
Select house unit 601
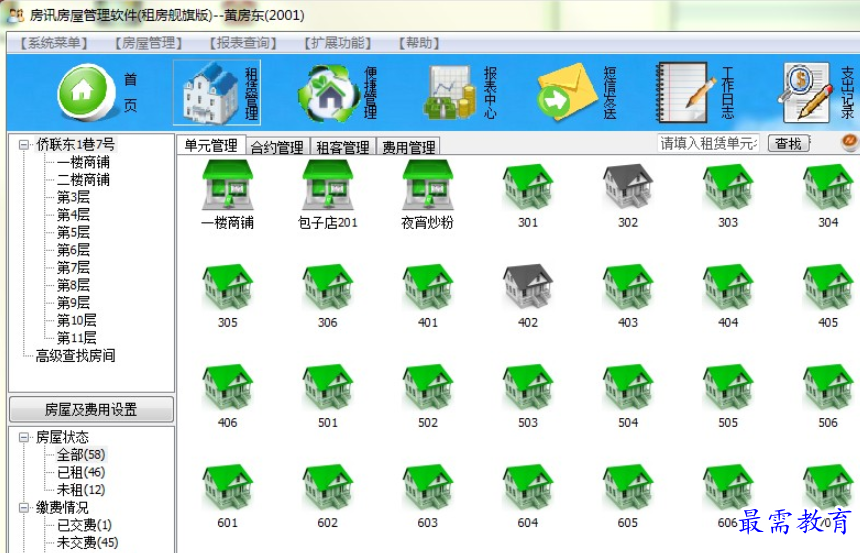coord(228,488)
